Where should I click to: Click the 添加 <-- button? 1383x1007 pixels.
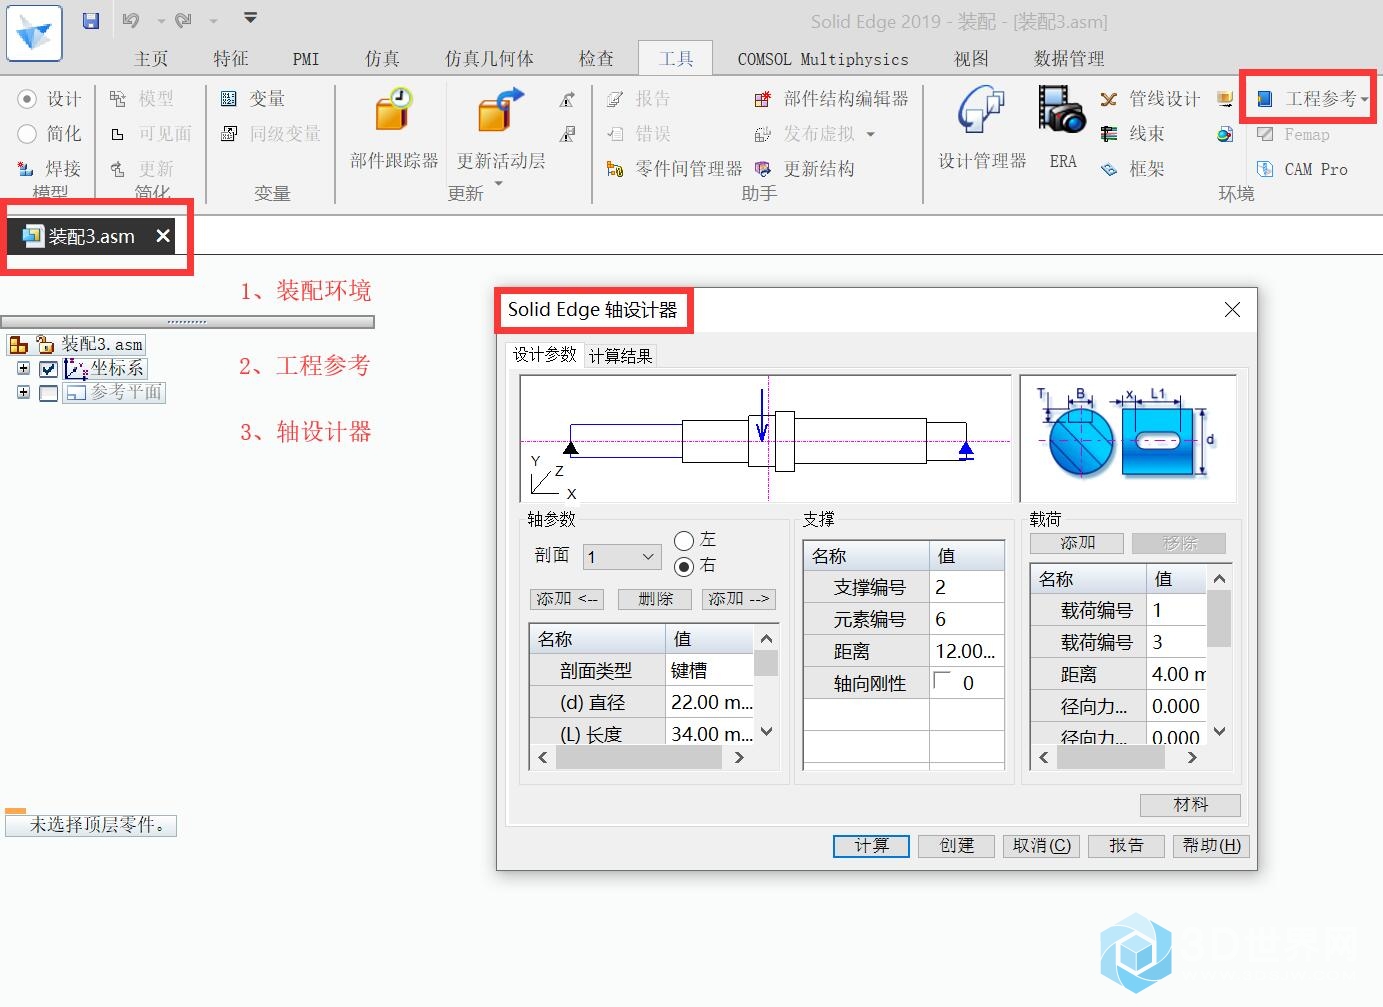point(567,599)
